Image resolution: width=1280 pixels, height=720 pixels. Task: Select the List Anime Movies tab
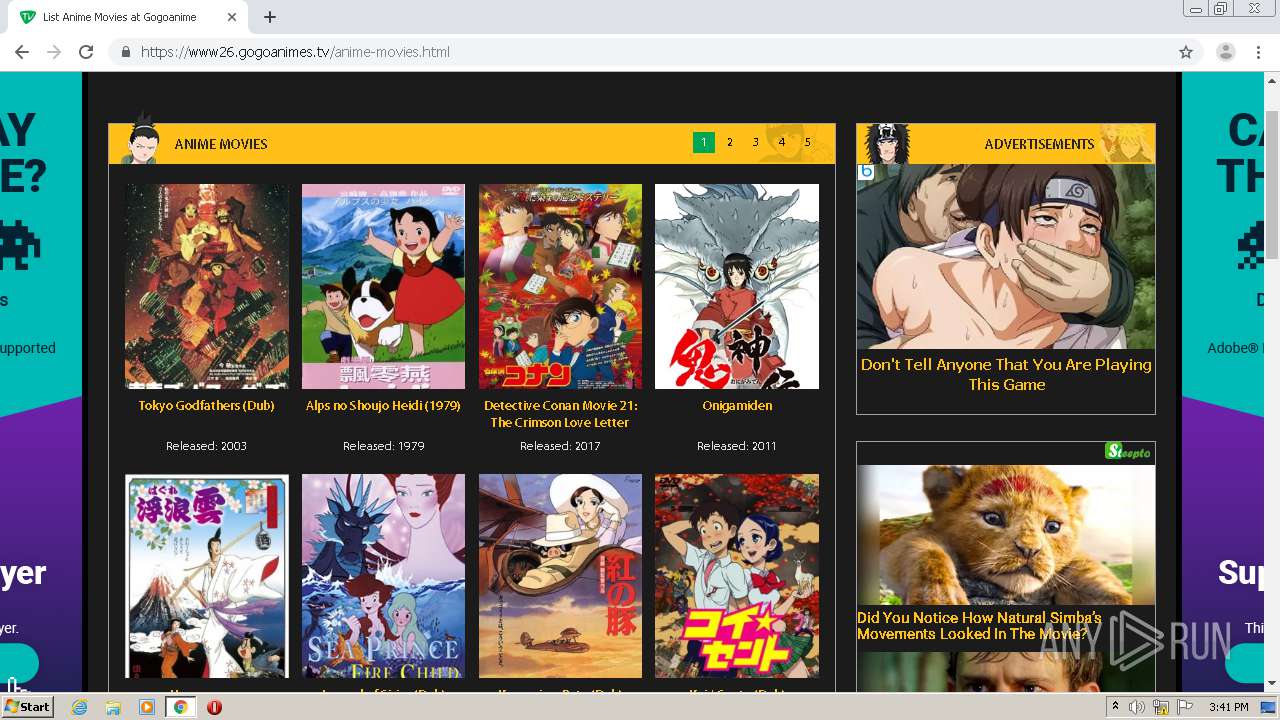(128, 17)
